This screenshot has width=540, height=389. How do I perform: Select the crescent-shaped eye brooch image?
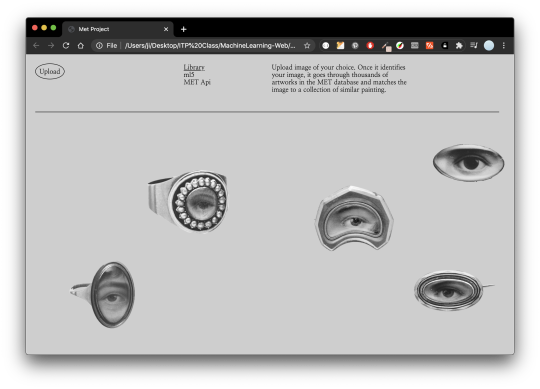click(354, 218)
